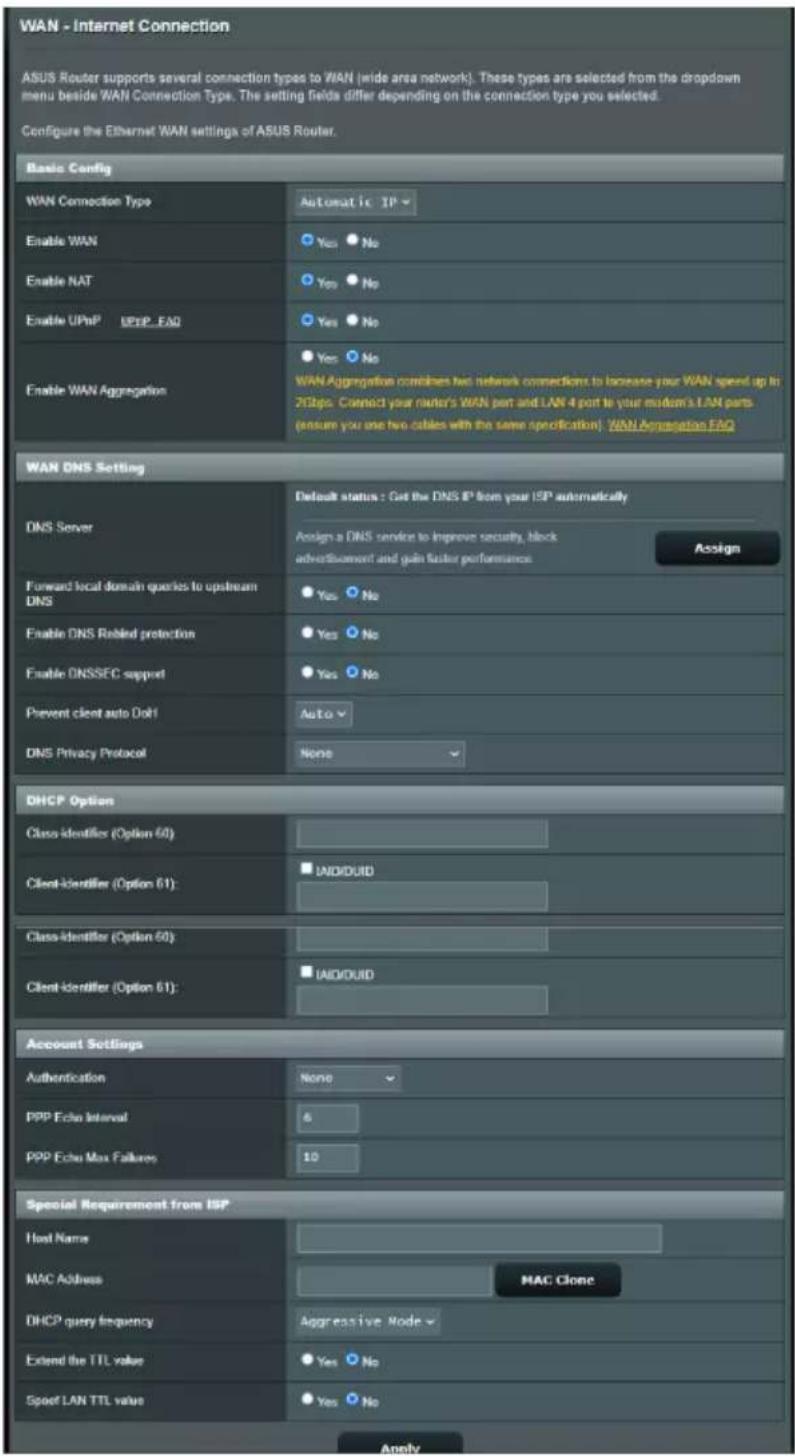Select No for Spoof LAN TTL value
This screenshot has height=1456, width=795.
[x=353, y=1400]
